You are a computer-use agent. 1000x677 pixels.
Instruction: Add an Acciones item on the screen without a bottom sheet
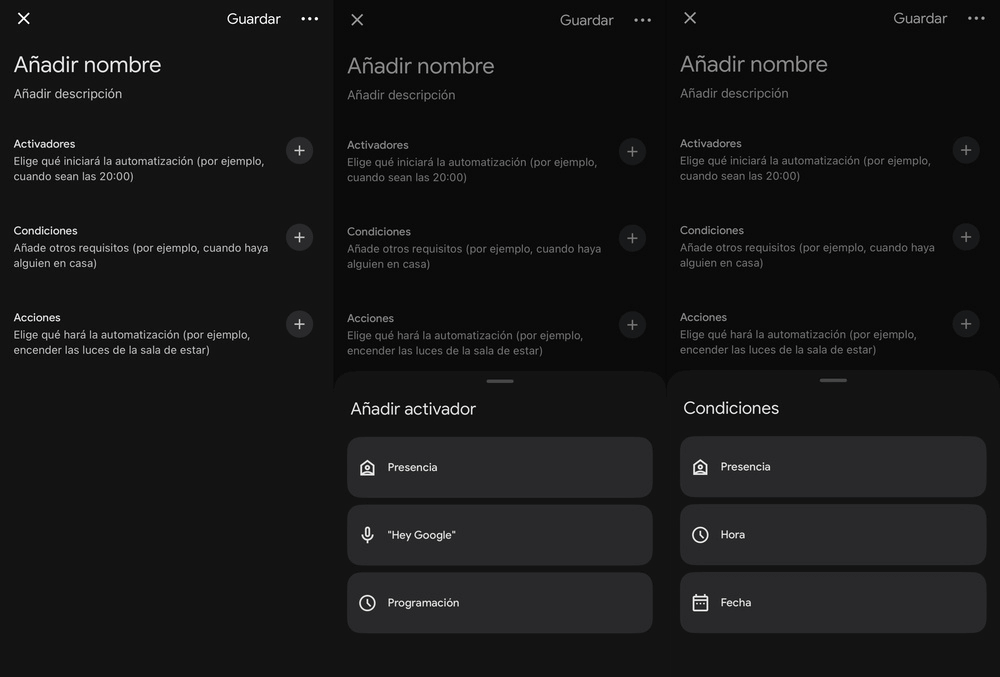[299, 324]
